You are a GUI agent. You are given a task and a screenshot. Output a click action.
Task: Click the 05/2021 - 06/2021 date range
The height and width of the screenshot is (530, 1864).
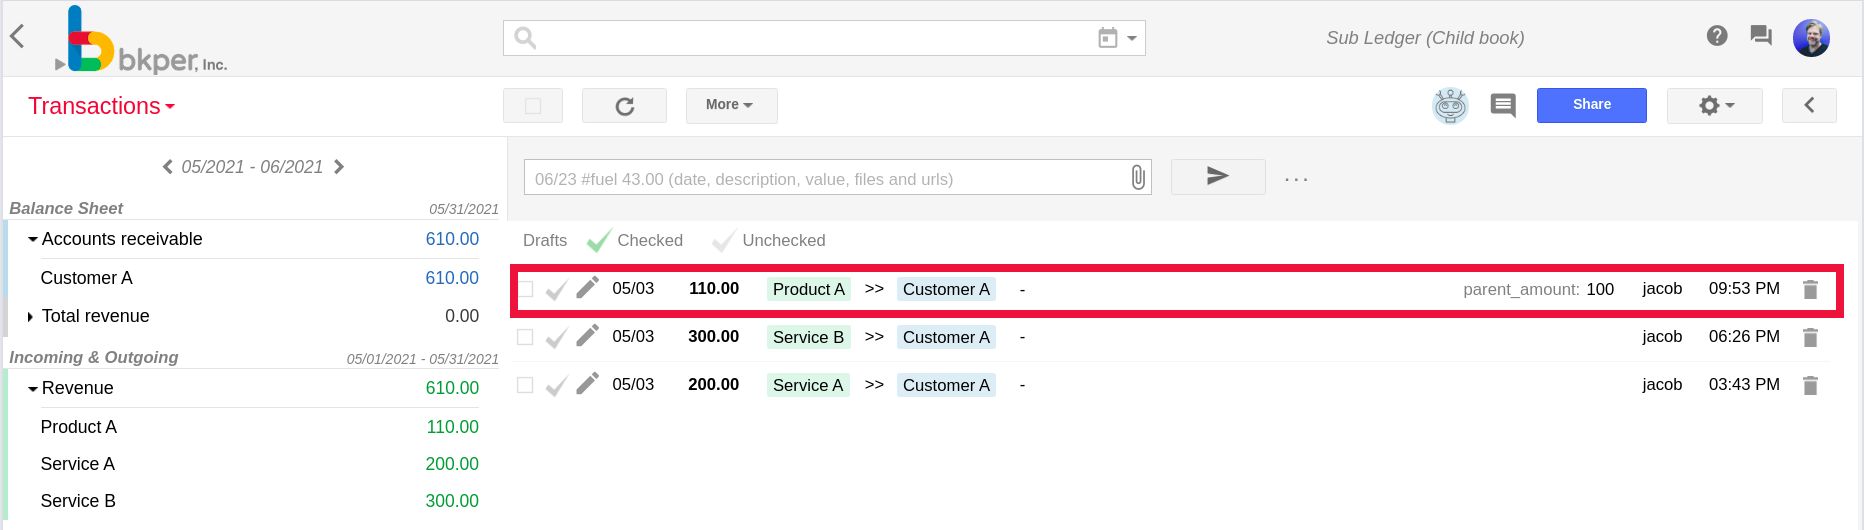(252, 167)
